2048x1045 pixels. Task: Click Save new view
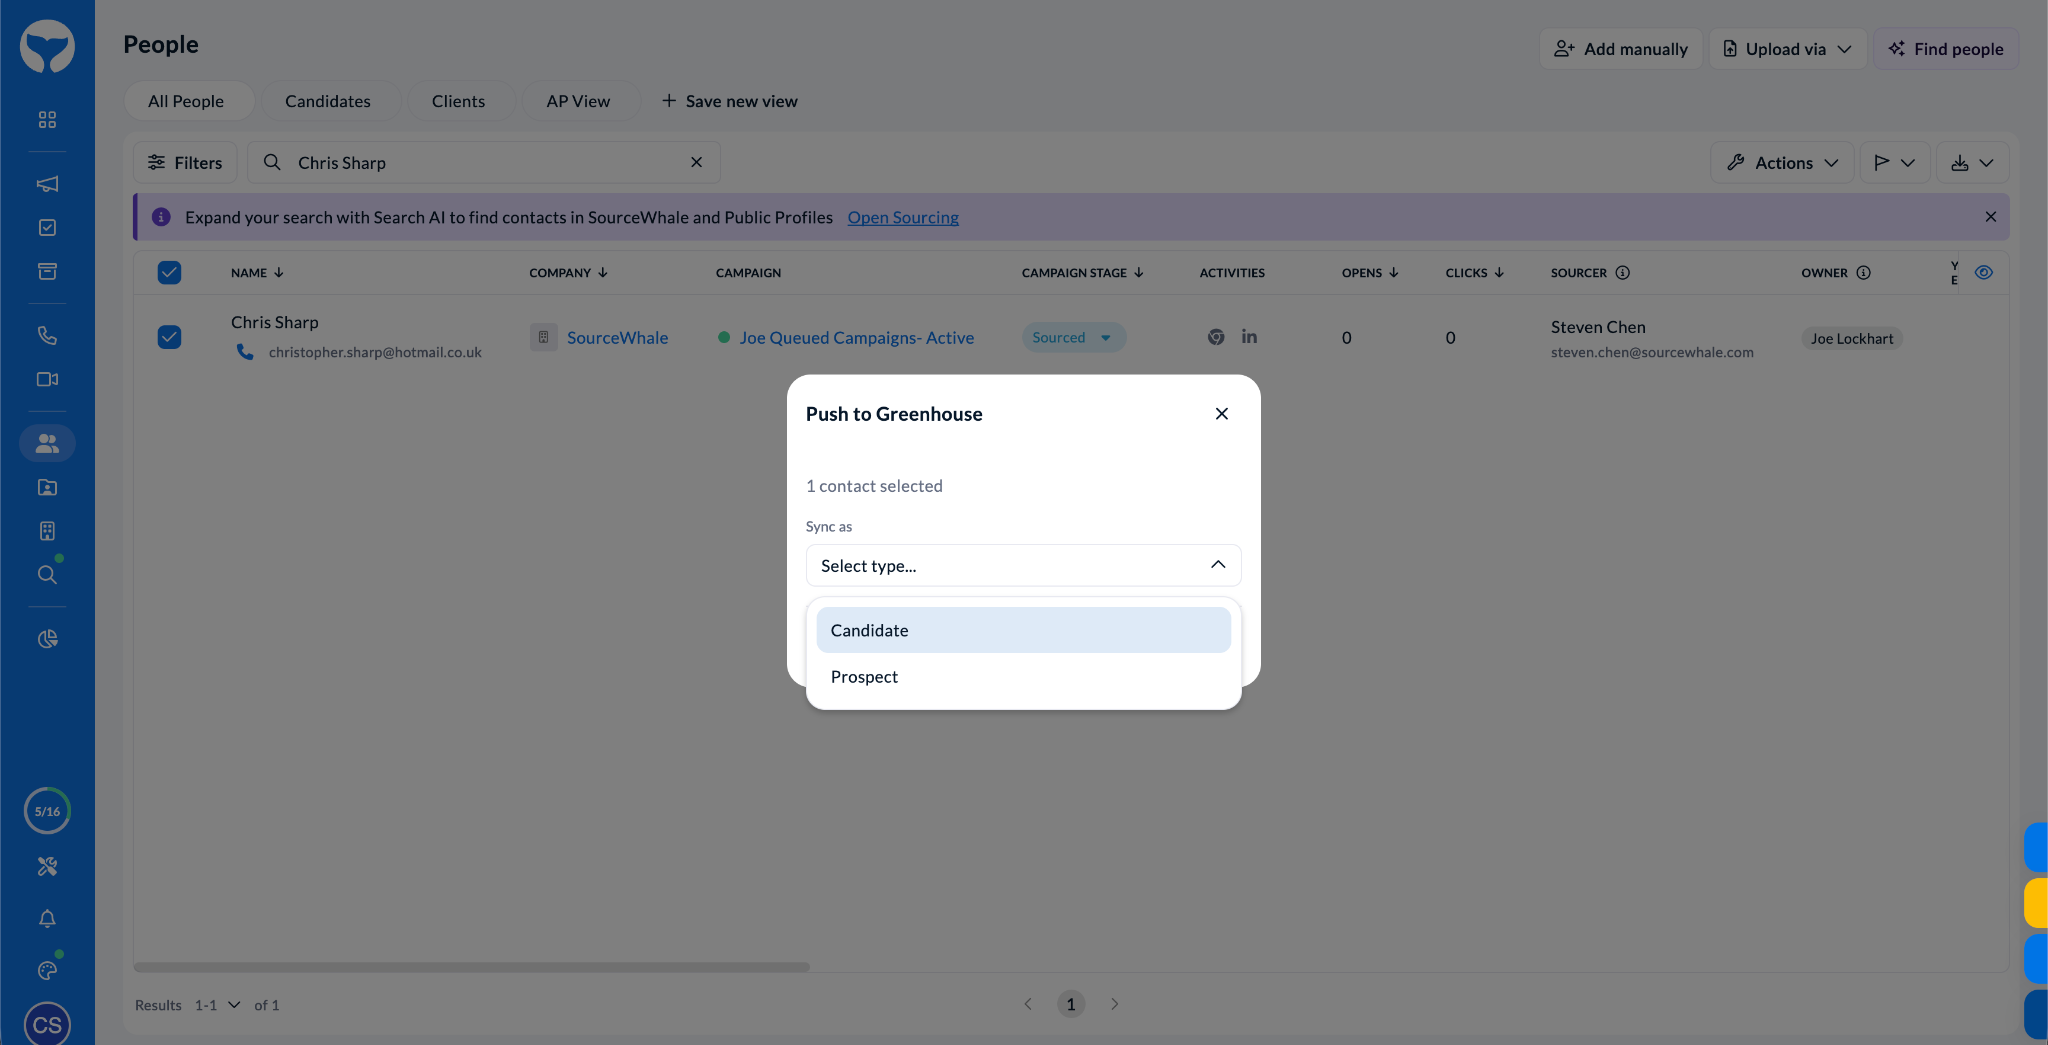pos(730,101)
